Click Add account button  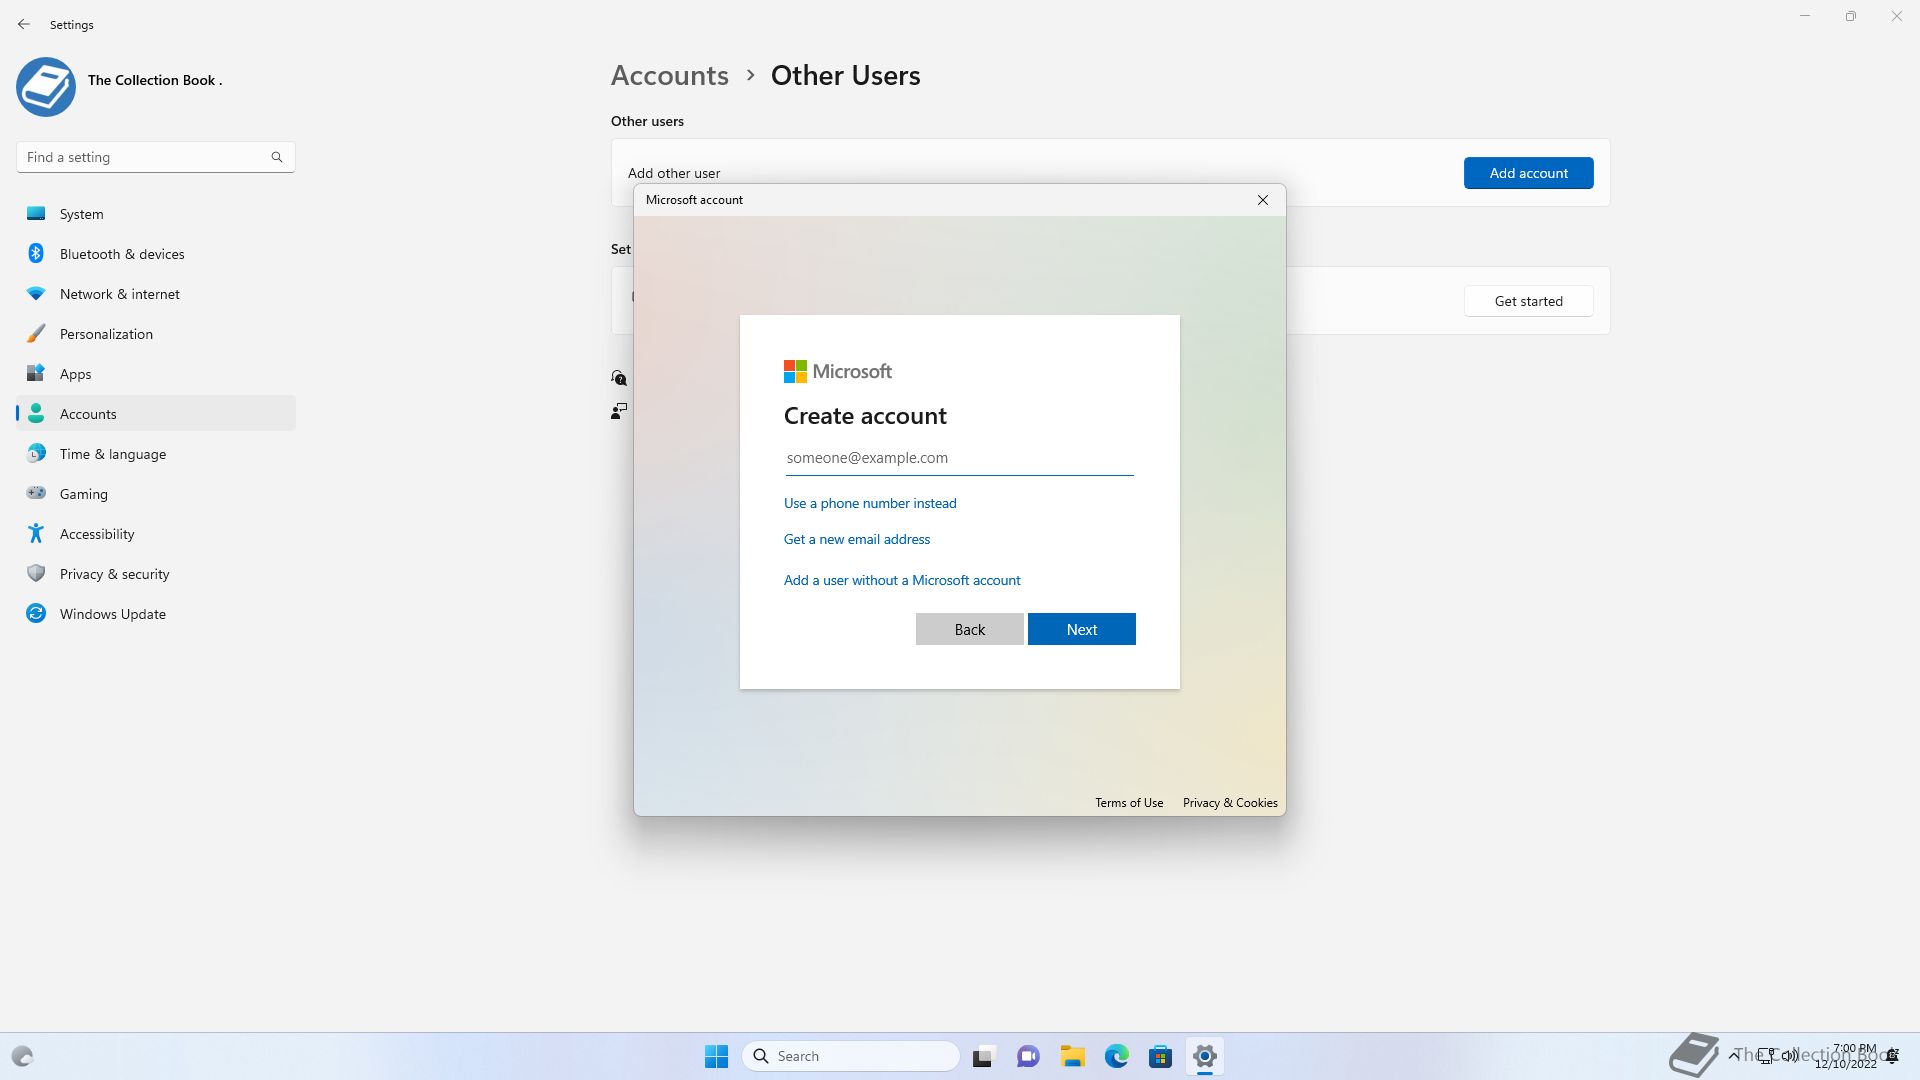click(x=1529, y=173)
